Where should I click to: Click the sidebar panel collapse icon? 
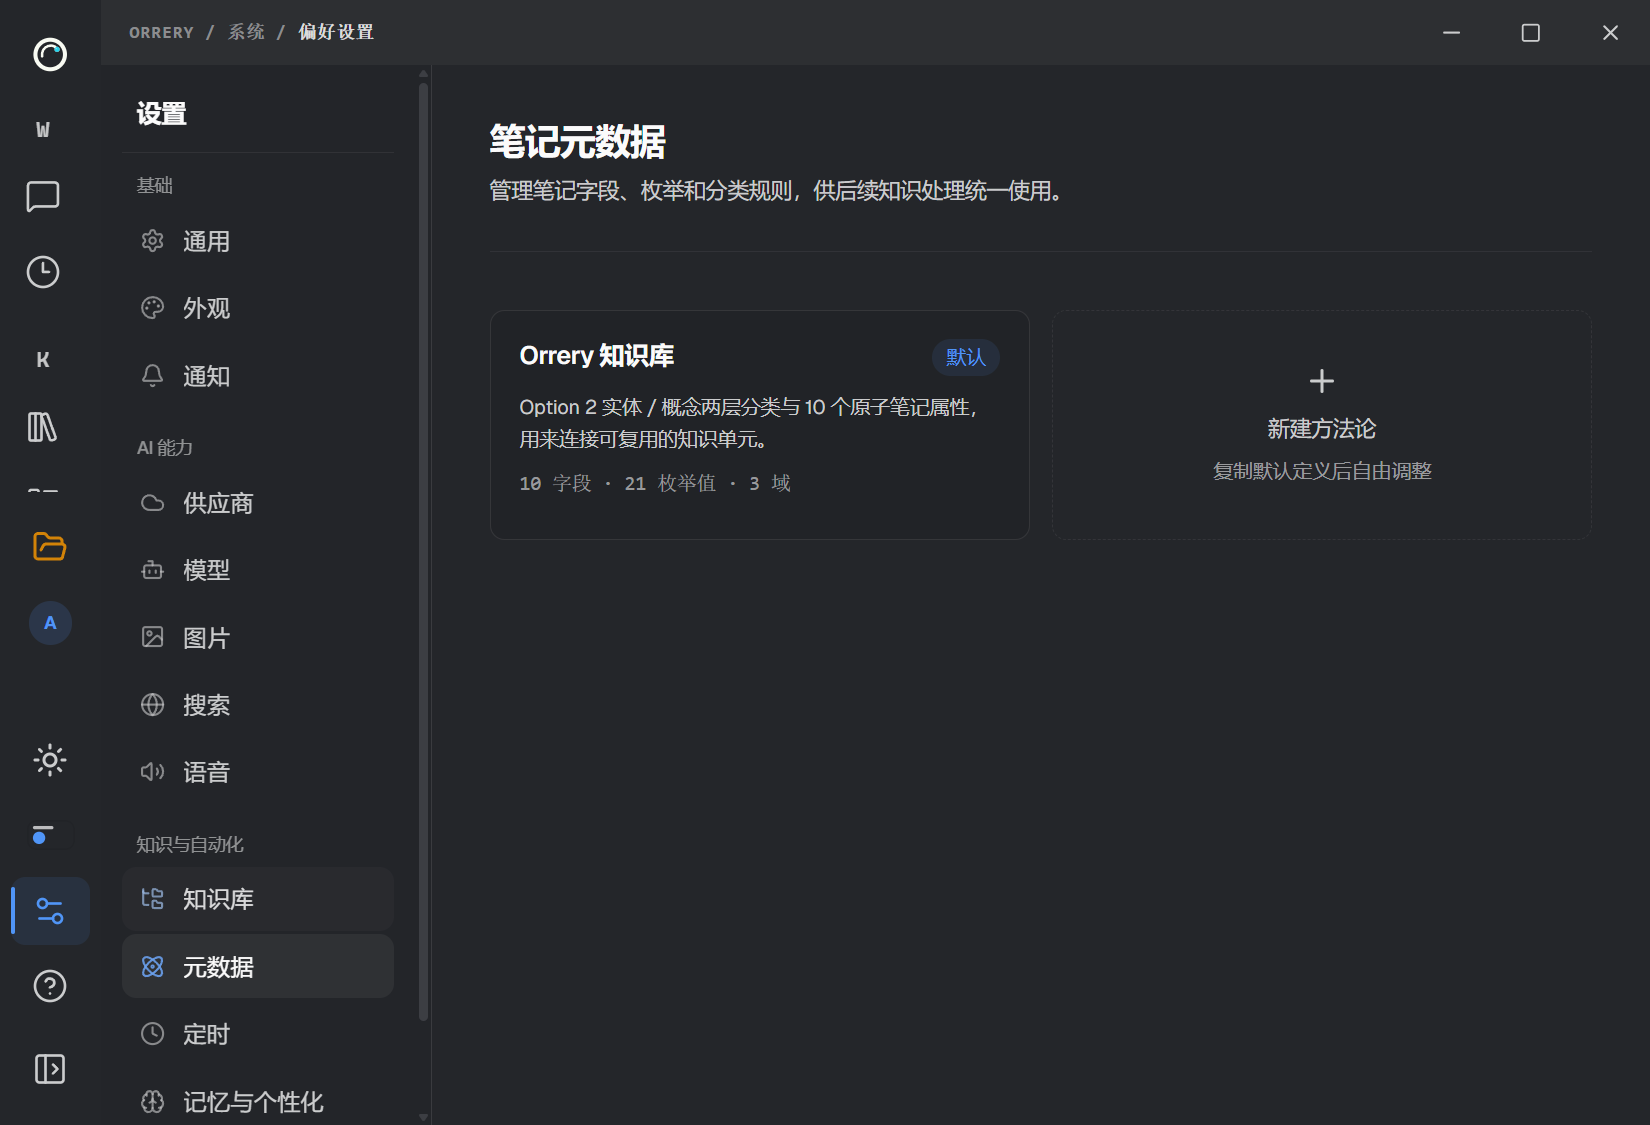50,1069
